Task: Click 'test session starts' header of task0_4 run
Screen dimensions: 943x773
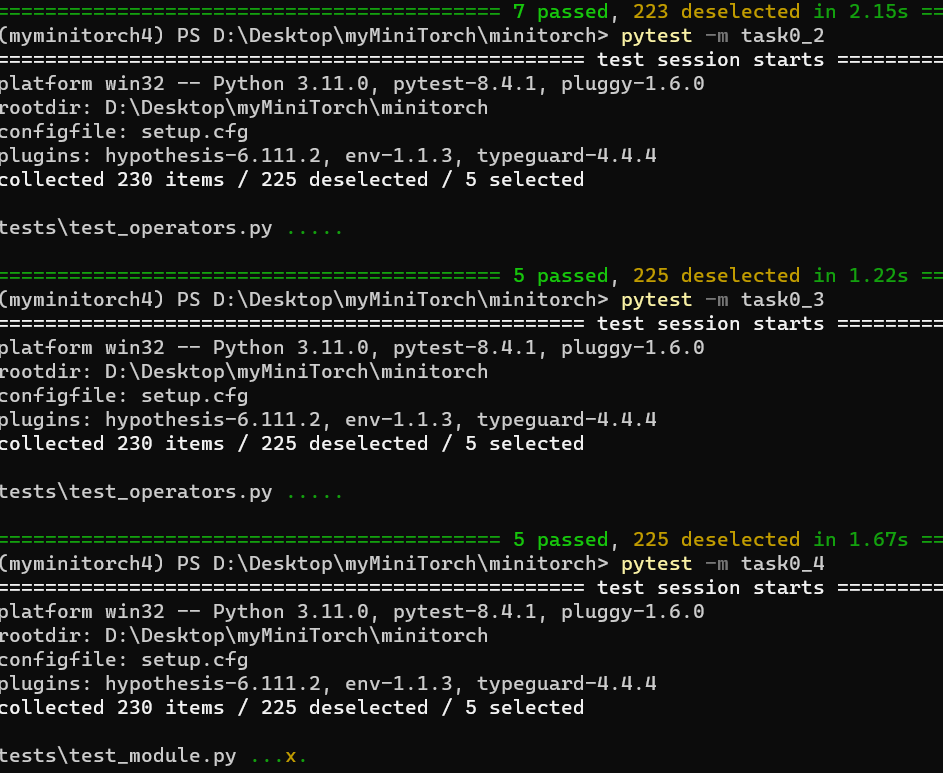Action: [710, 587]
